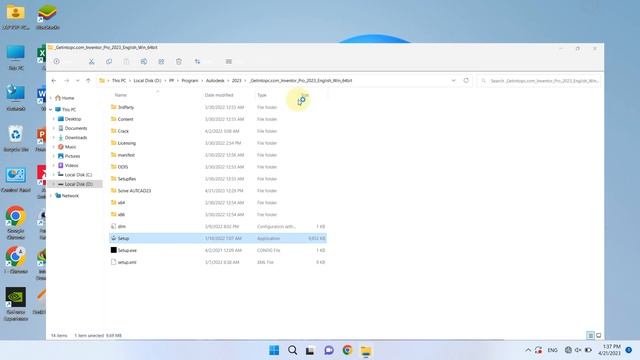
Task: Open Recycle Bin desktop icon
Action: coord(16,139)
